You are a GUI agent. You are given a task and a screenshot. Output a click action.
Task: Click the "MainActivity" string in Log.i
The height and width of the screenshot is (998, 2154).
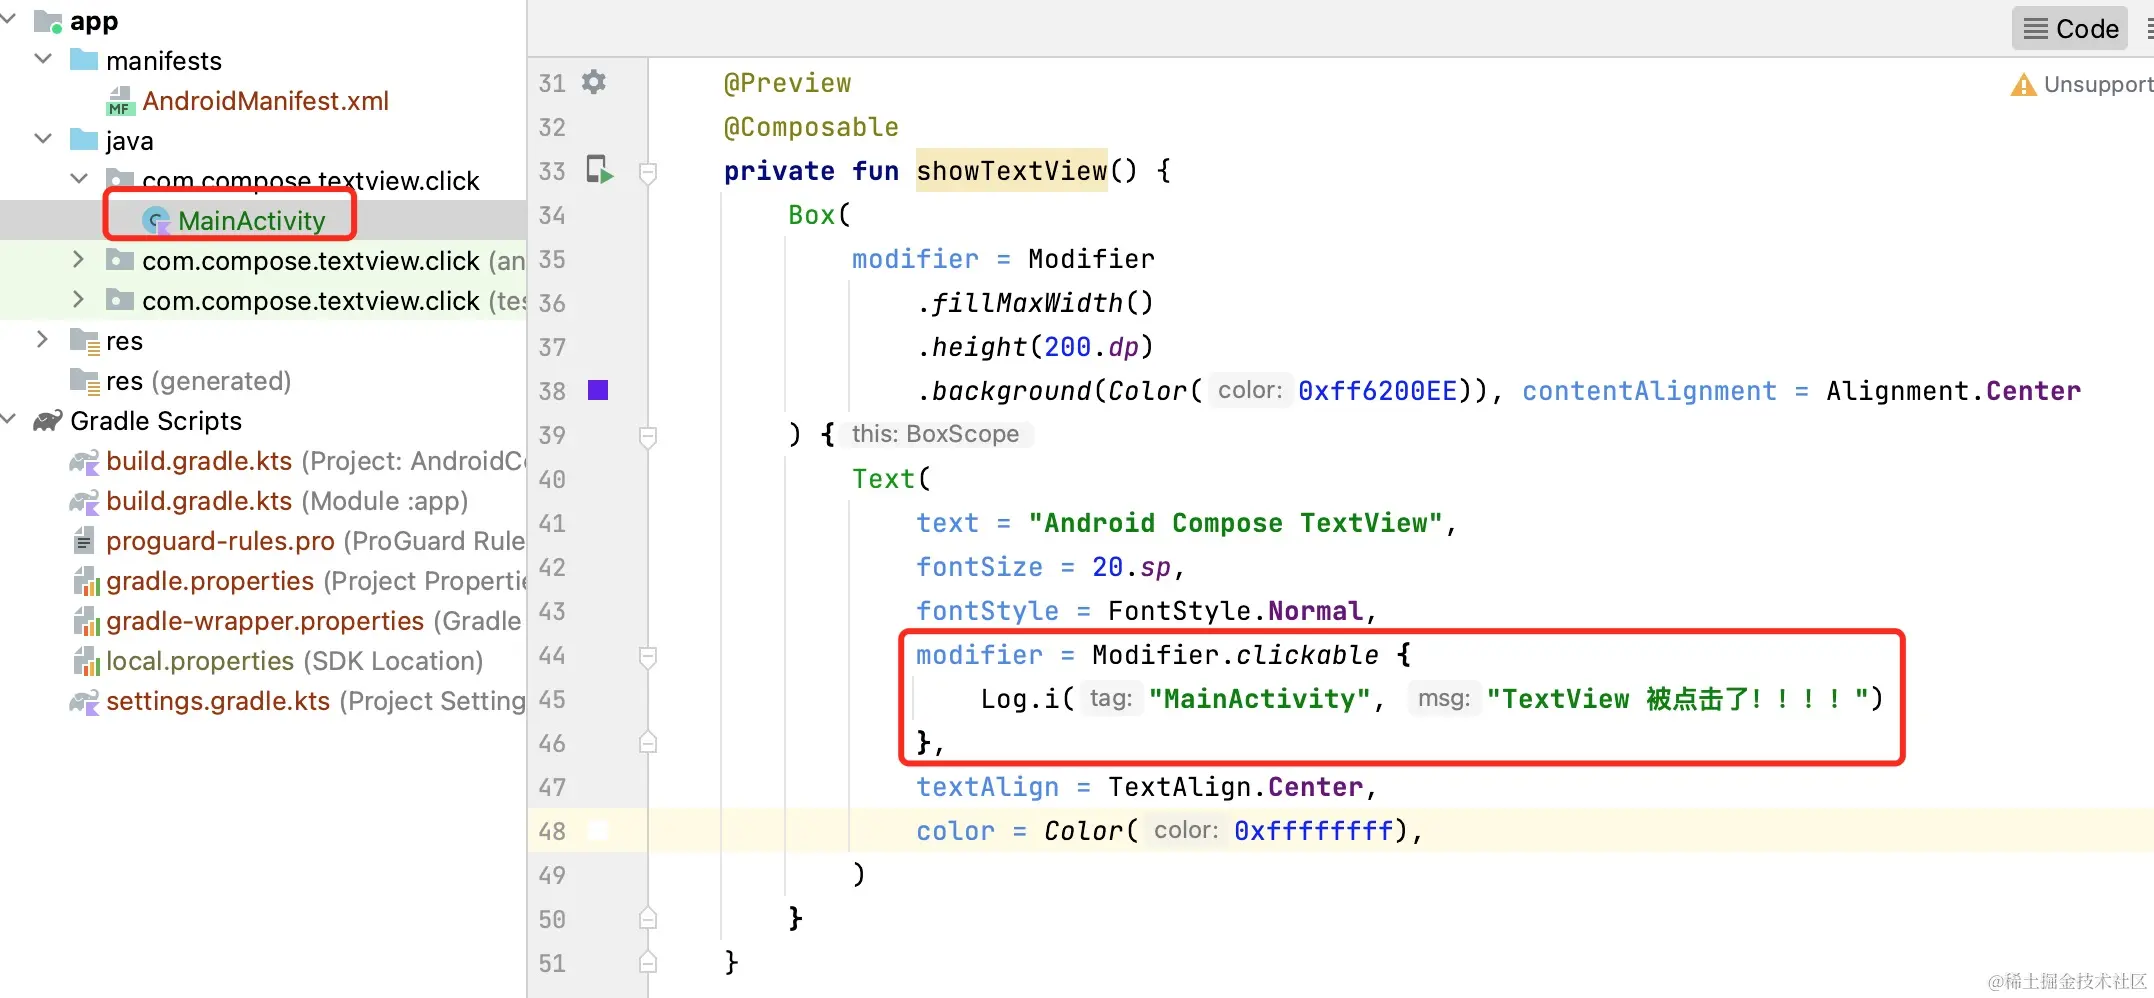[1259, 699]
